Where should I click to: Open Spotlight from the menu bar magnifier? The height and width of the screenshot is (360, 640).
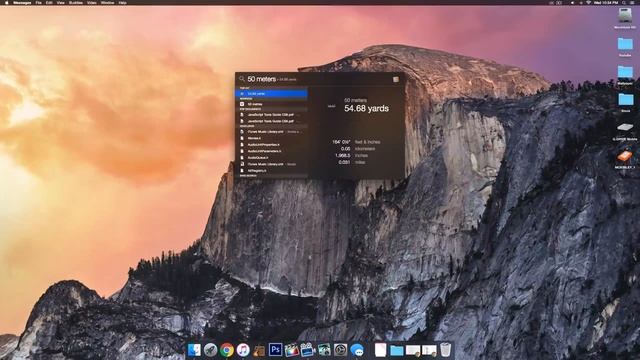pos(624,2)
